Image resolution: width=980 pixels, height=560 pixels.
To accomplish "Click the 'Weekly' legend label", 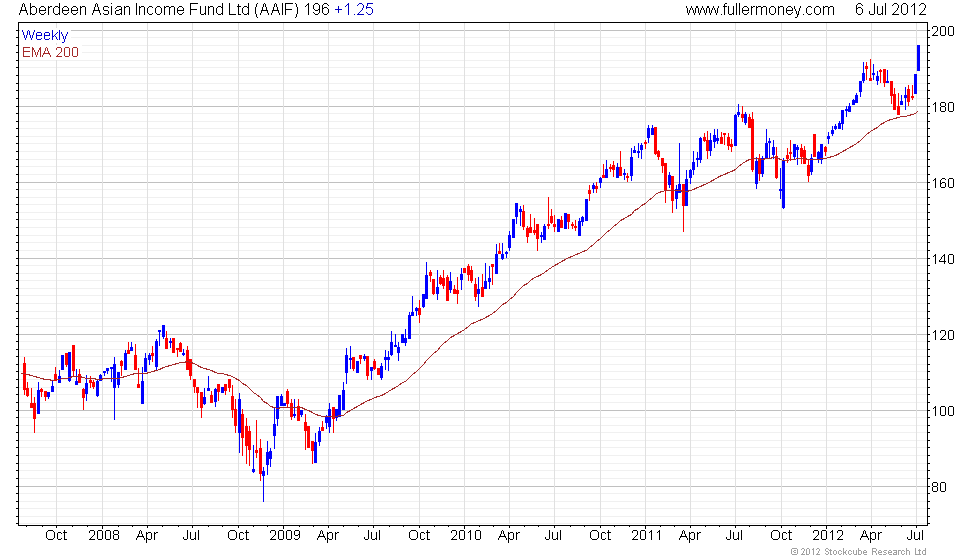I will [x=44, y=36].
